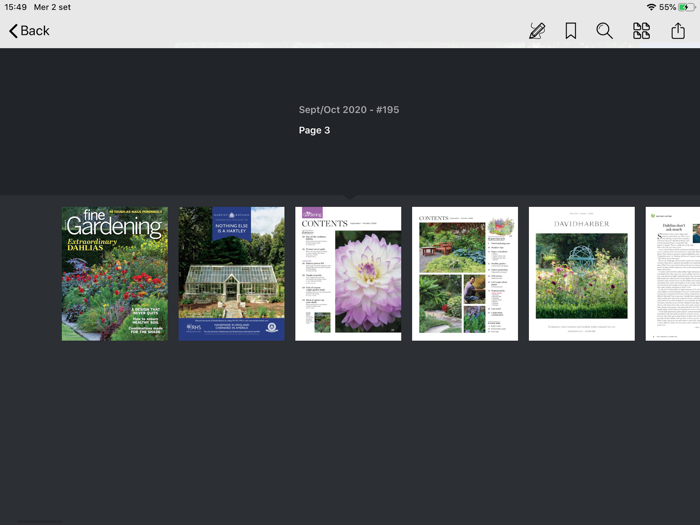Viewport: 700px width, 525px height.
Task: Check the battery indicator in status bar
Action: click(687, 7)
